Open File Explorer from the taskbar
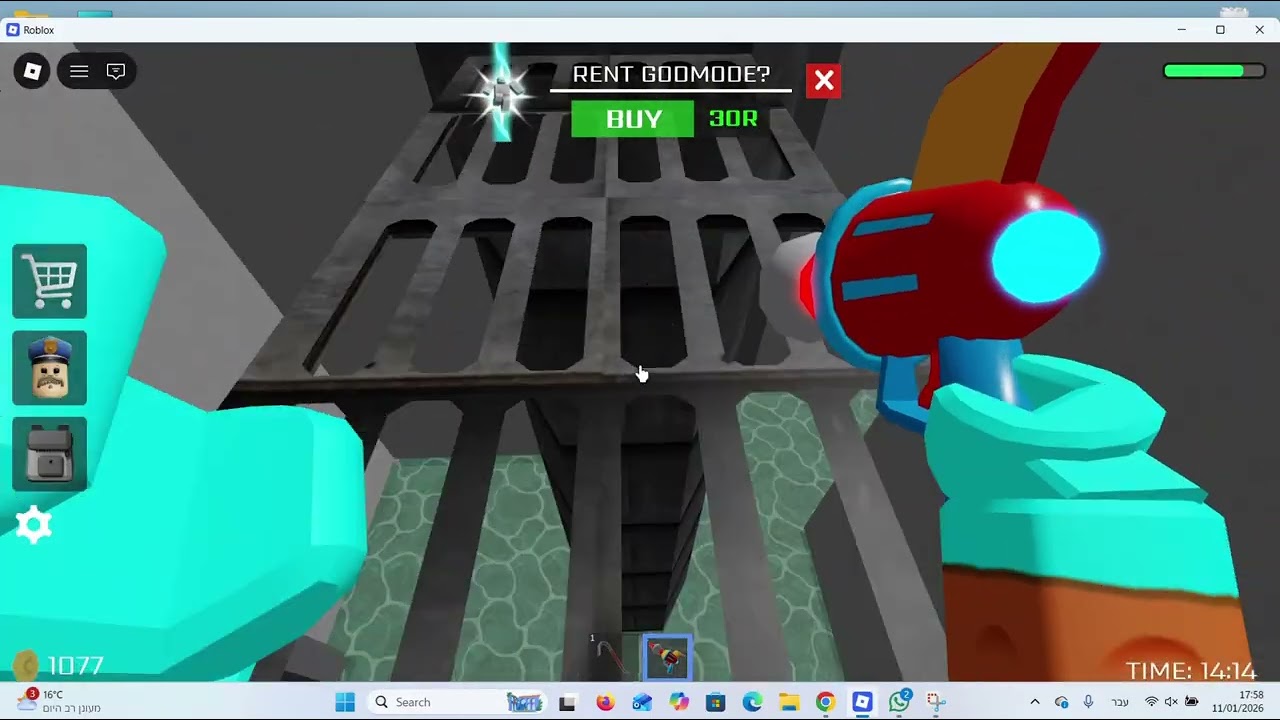Image resolution: width=1280 pixels, height=720 pixels. [x=789, y=702]
